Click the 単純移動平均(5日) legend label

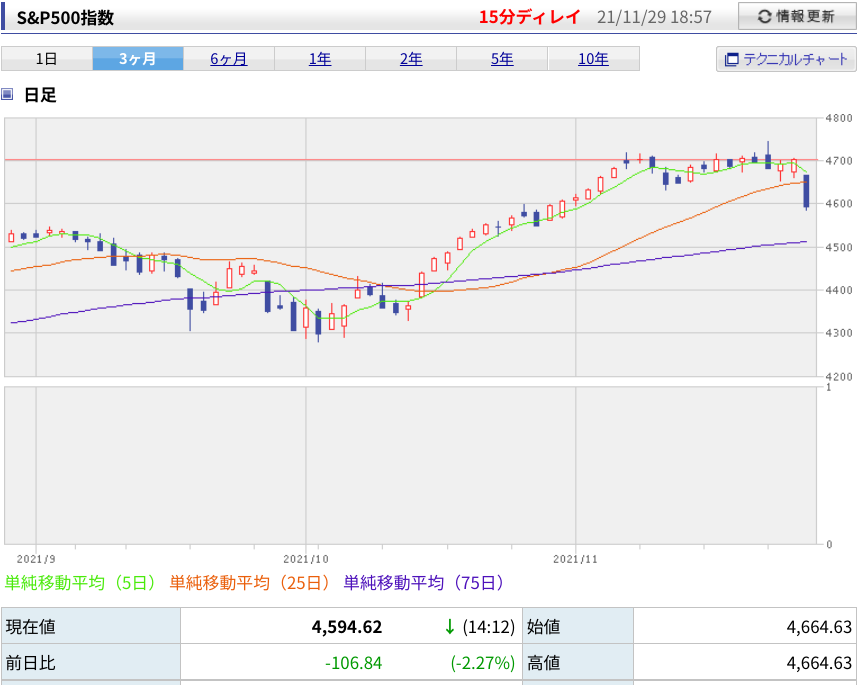tap(81, 583)
